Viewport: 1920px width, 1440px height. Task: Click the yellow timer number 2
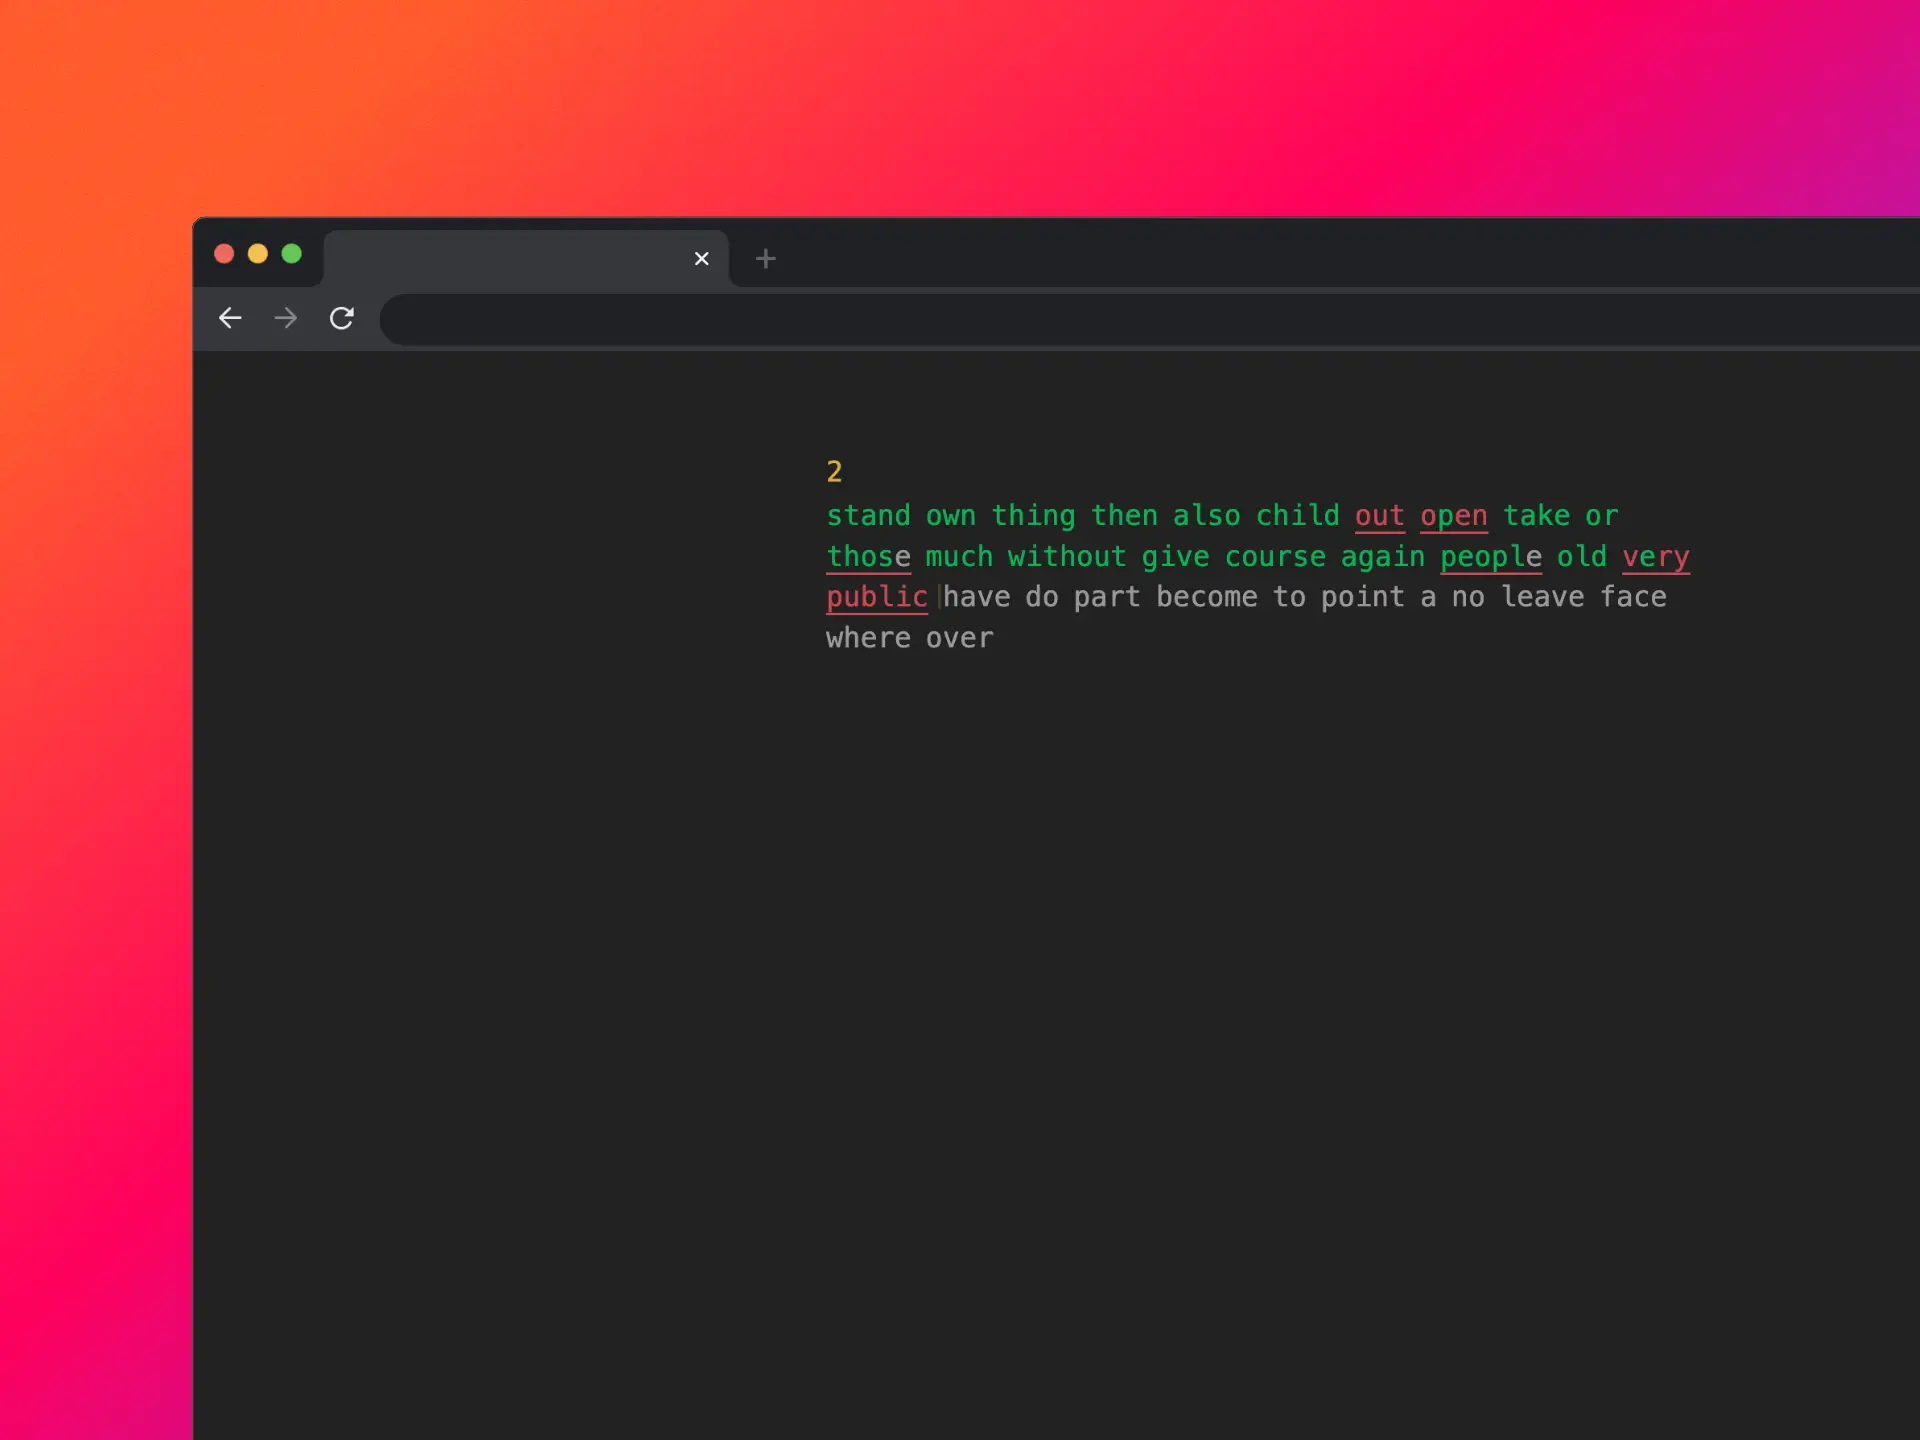click(x=834, y=472)
